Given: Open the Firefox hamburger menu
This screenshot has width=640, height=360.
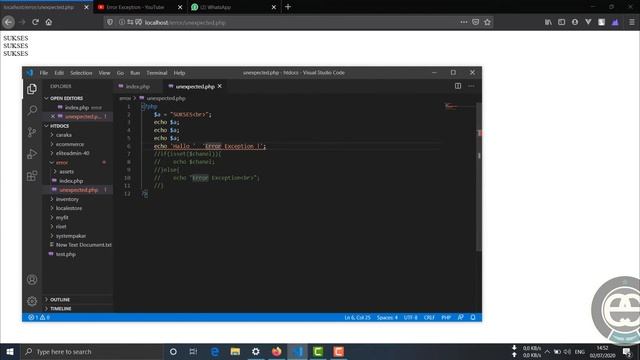Looking at the screenshot, I should click(x=632, y=22).
